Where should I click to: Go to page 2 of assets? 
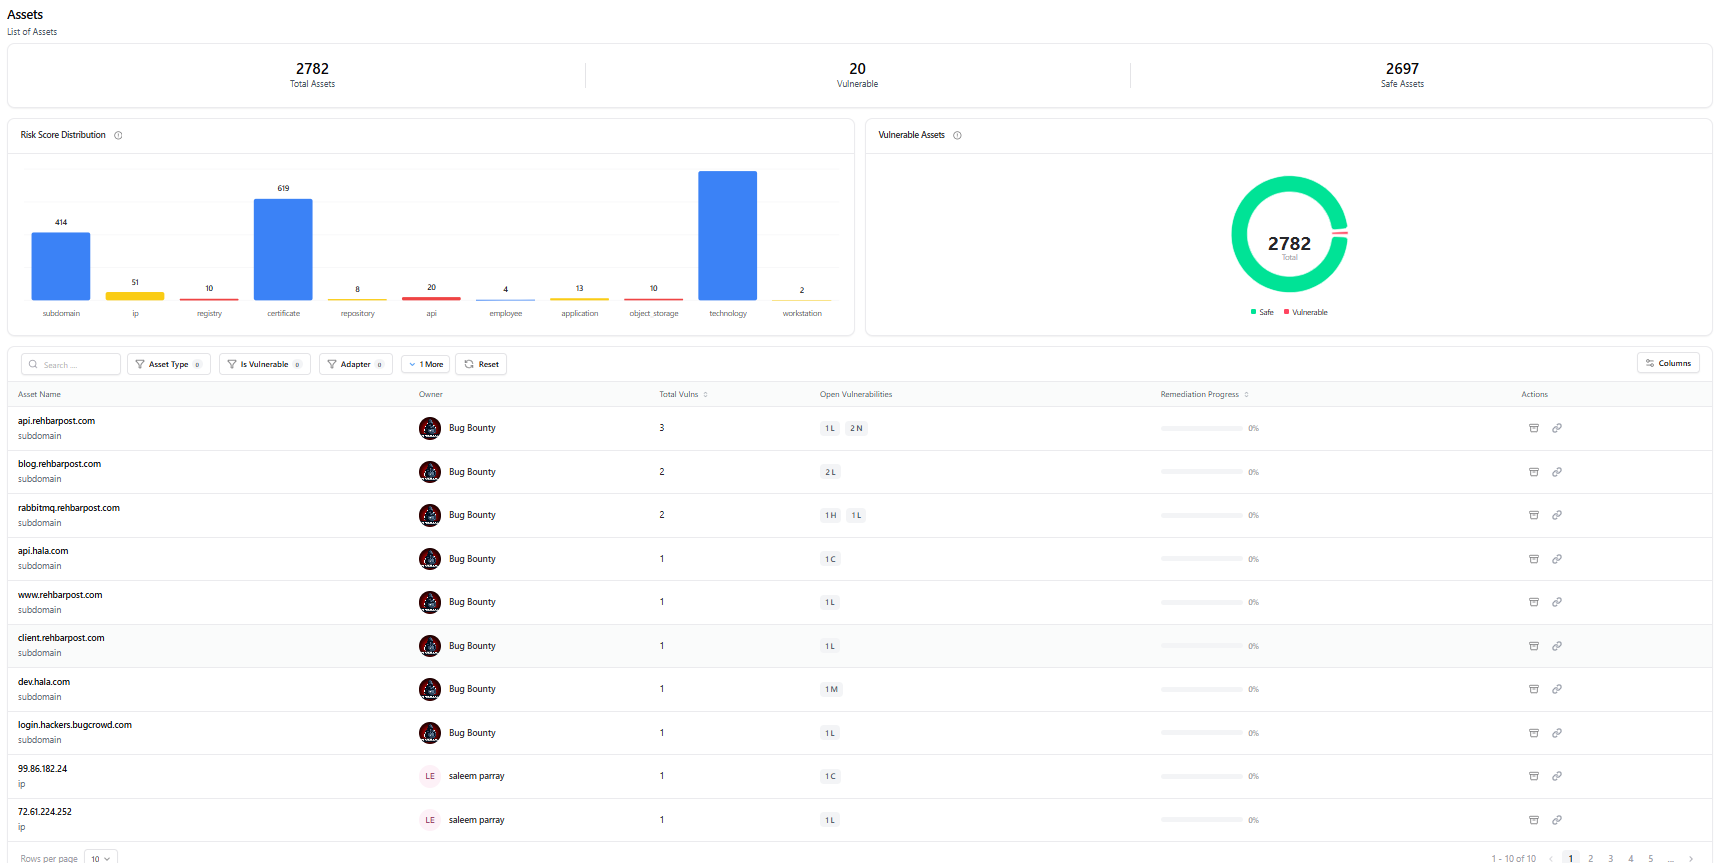click(1590, 858)
